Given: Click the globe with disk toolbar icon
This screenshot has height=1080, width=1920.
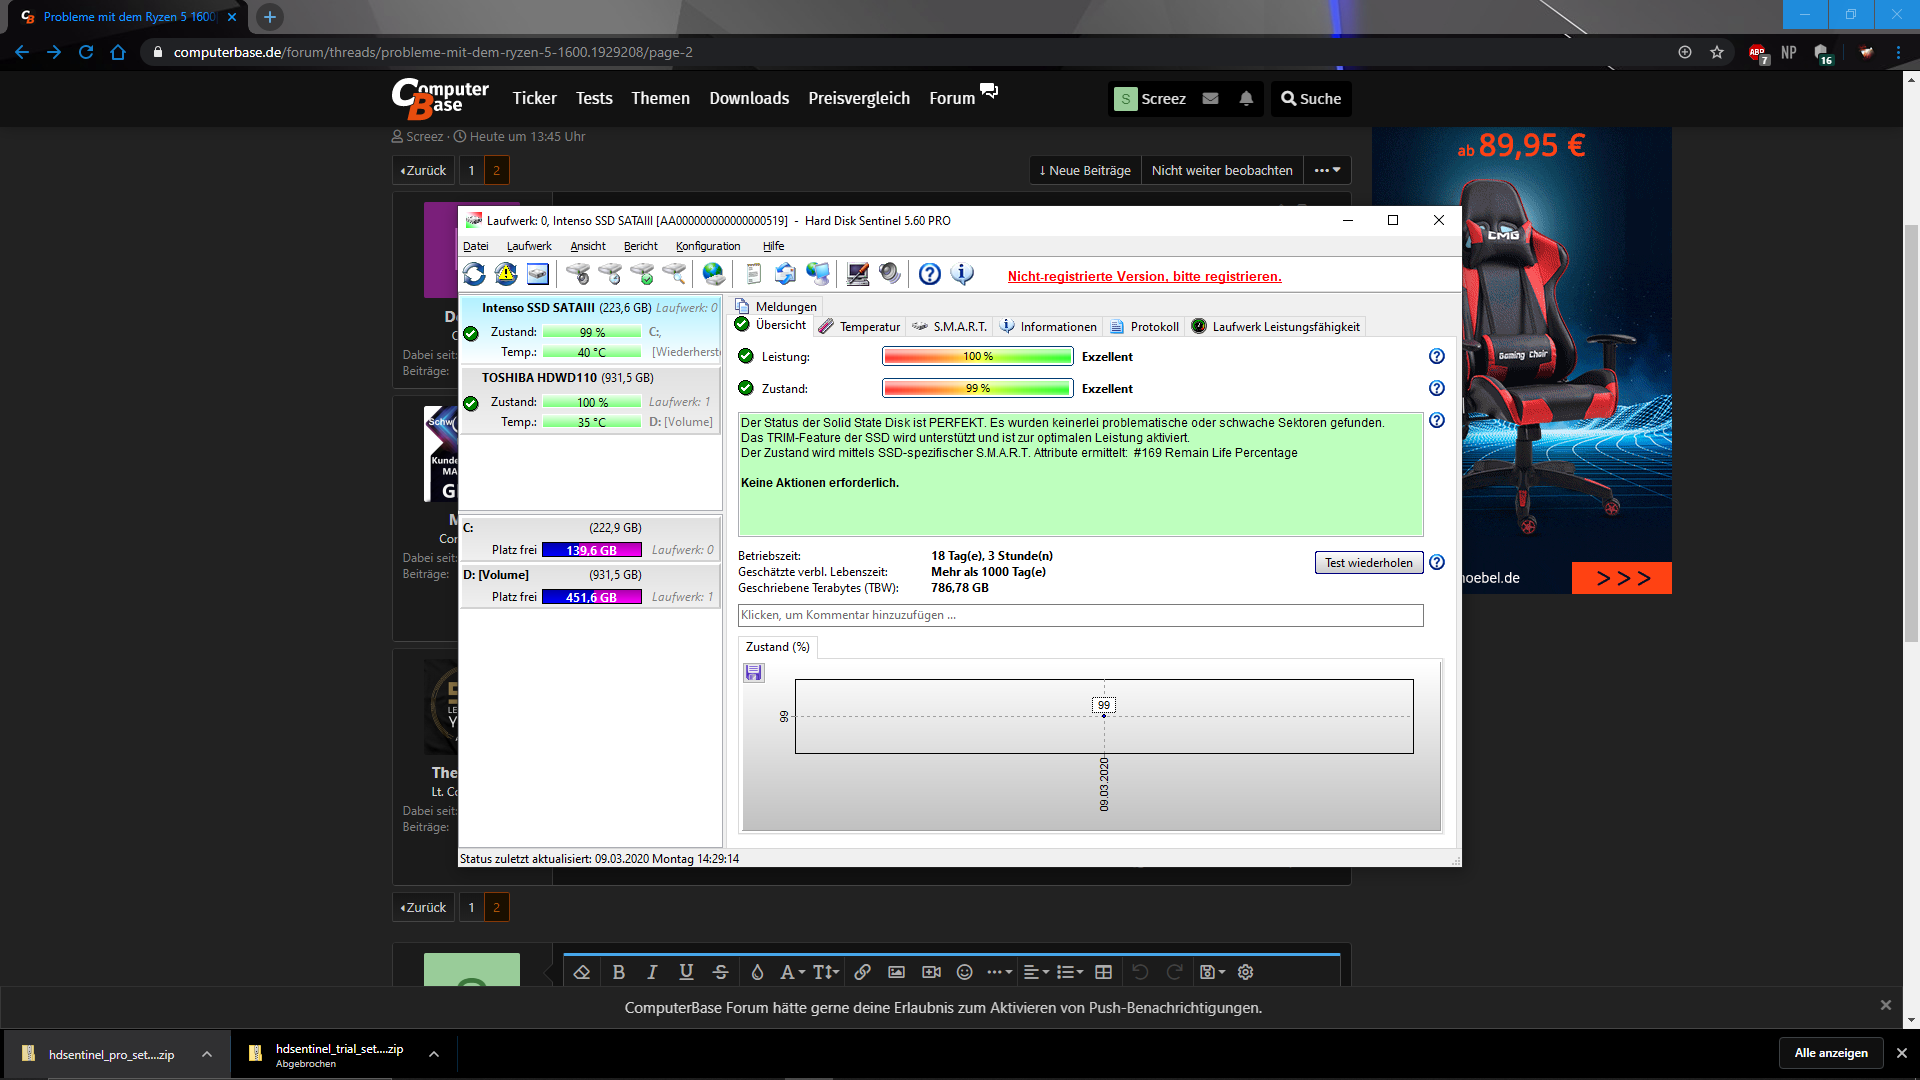Looking at the screenshot, I should pyautogui.click(x=713, y=274).
